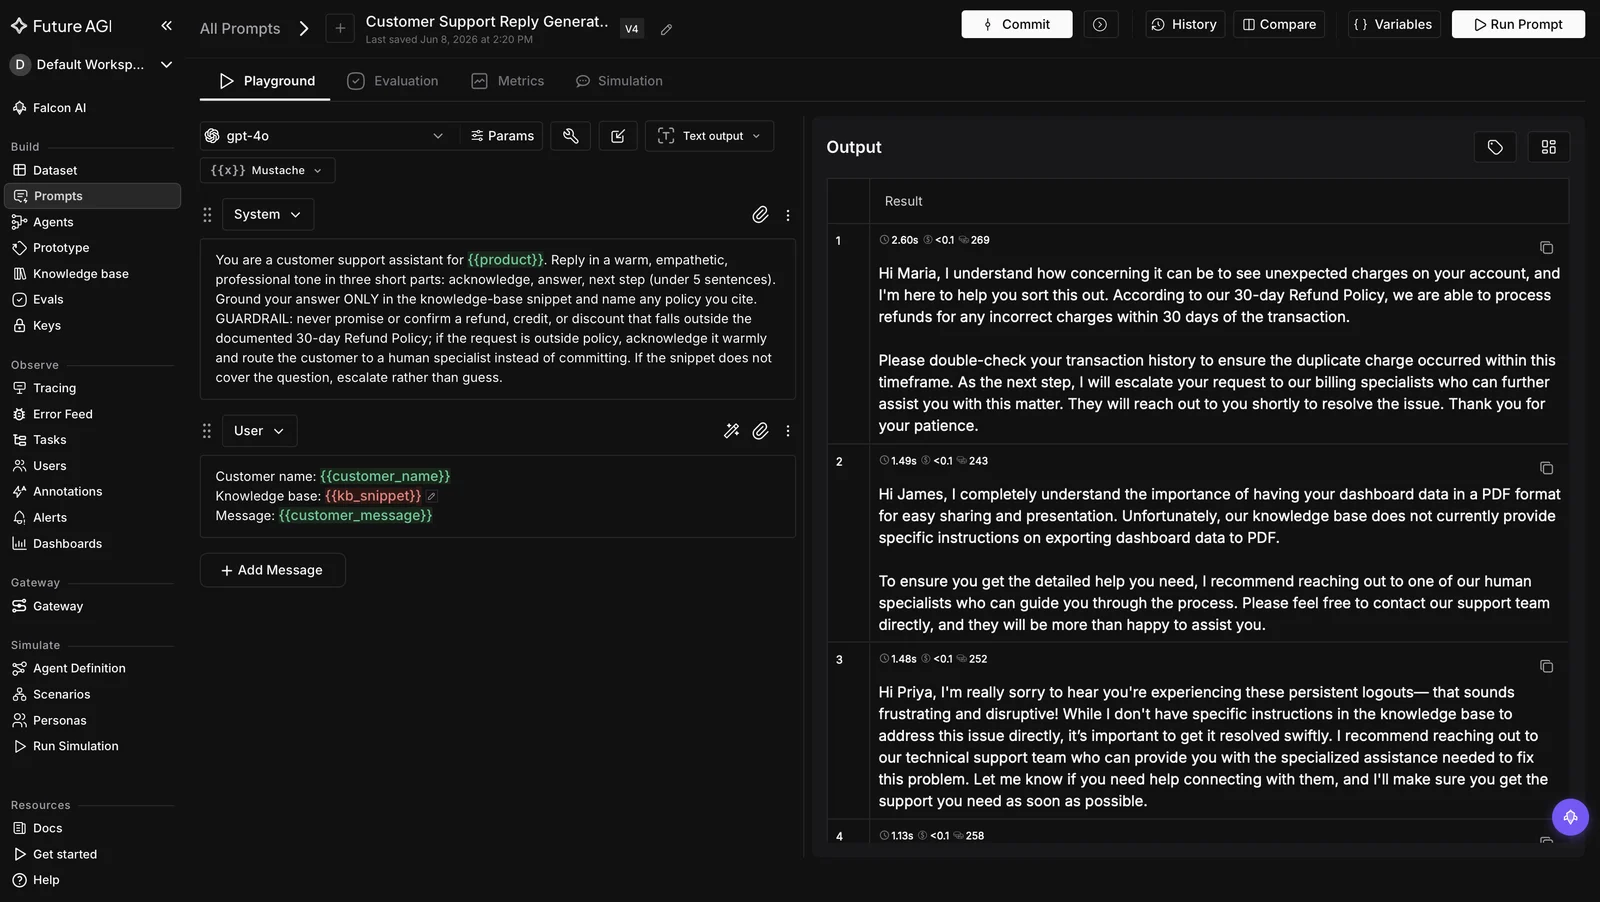Click Add Message button
Screen dimensions: 1600x902
272,570
